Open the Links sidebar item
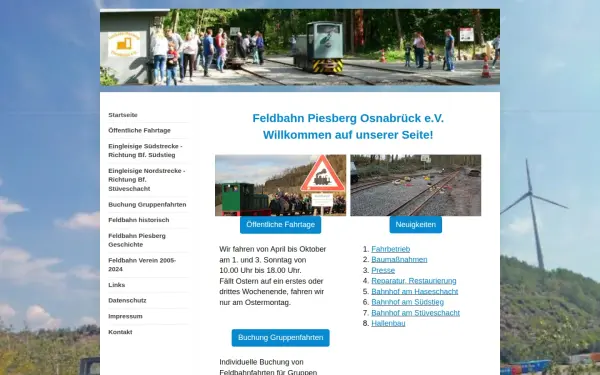The image size is (600, 375). coord(117,285)
